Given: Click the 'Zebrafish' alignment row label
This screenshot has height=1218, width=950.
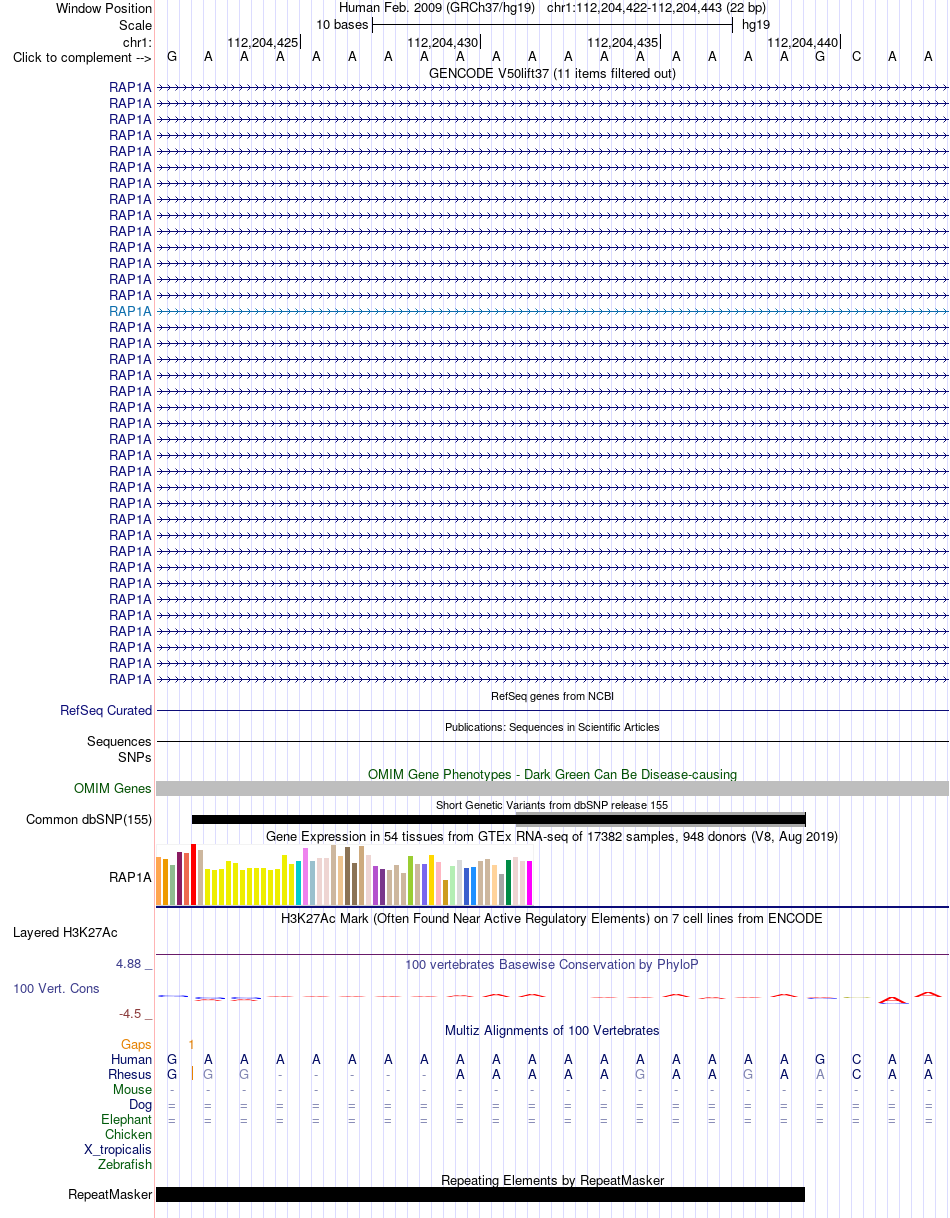Looking at the screenshot, I should click(x=125, y=1164).
